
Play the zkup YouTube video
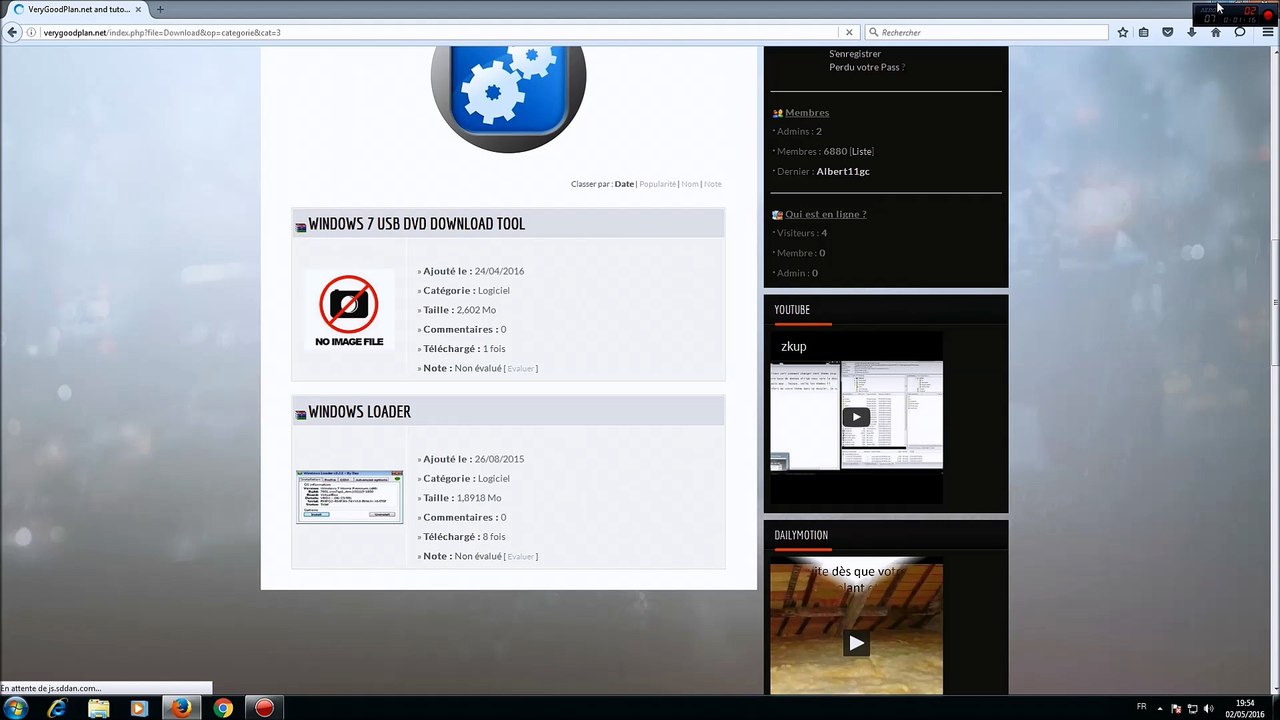coord(856,417)
